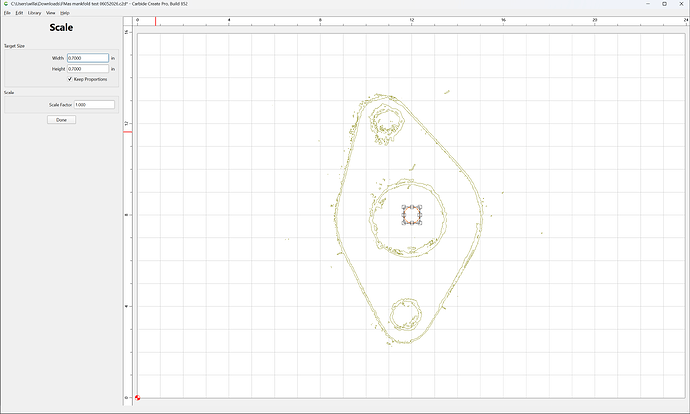Open the View menu
This screenshot has width=690, height=414.
pos(51,13)
